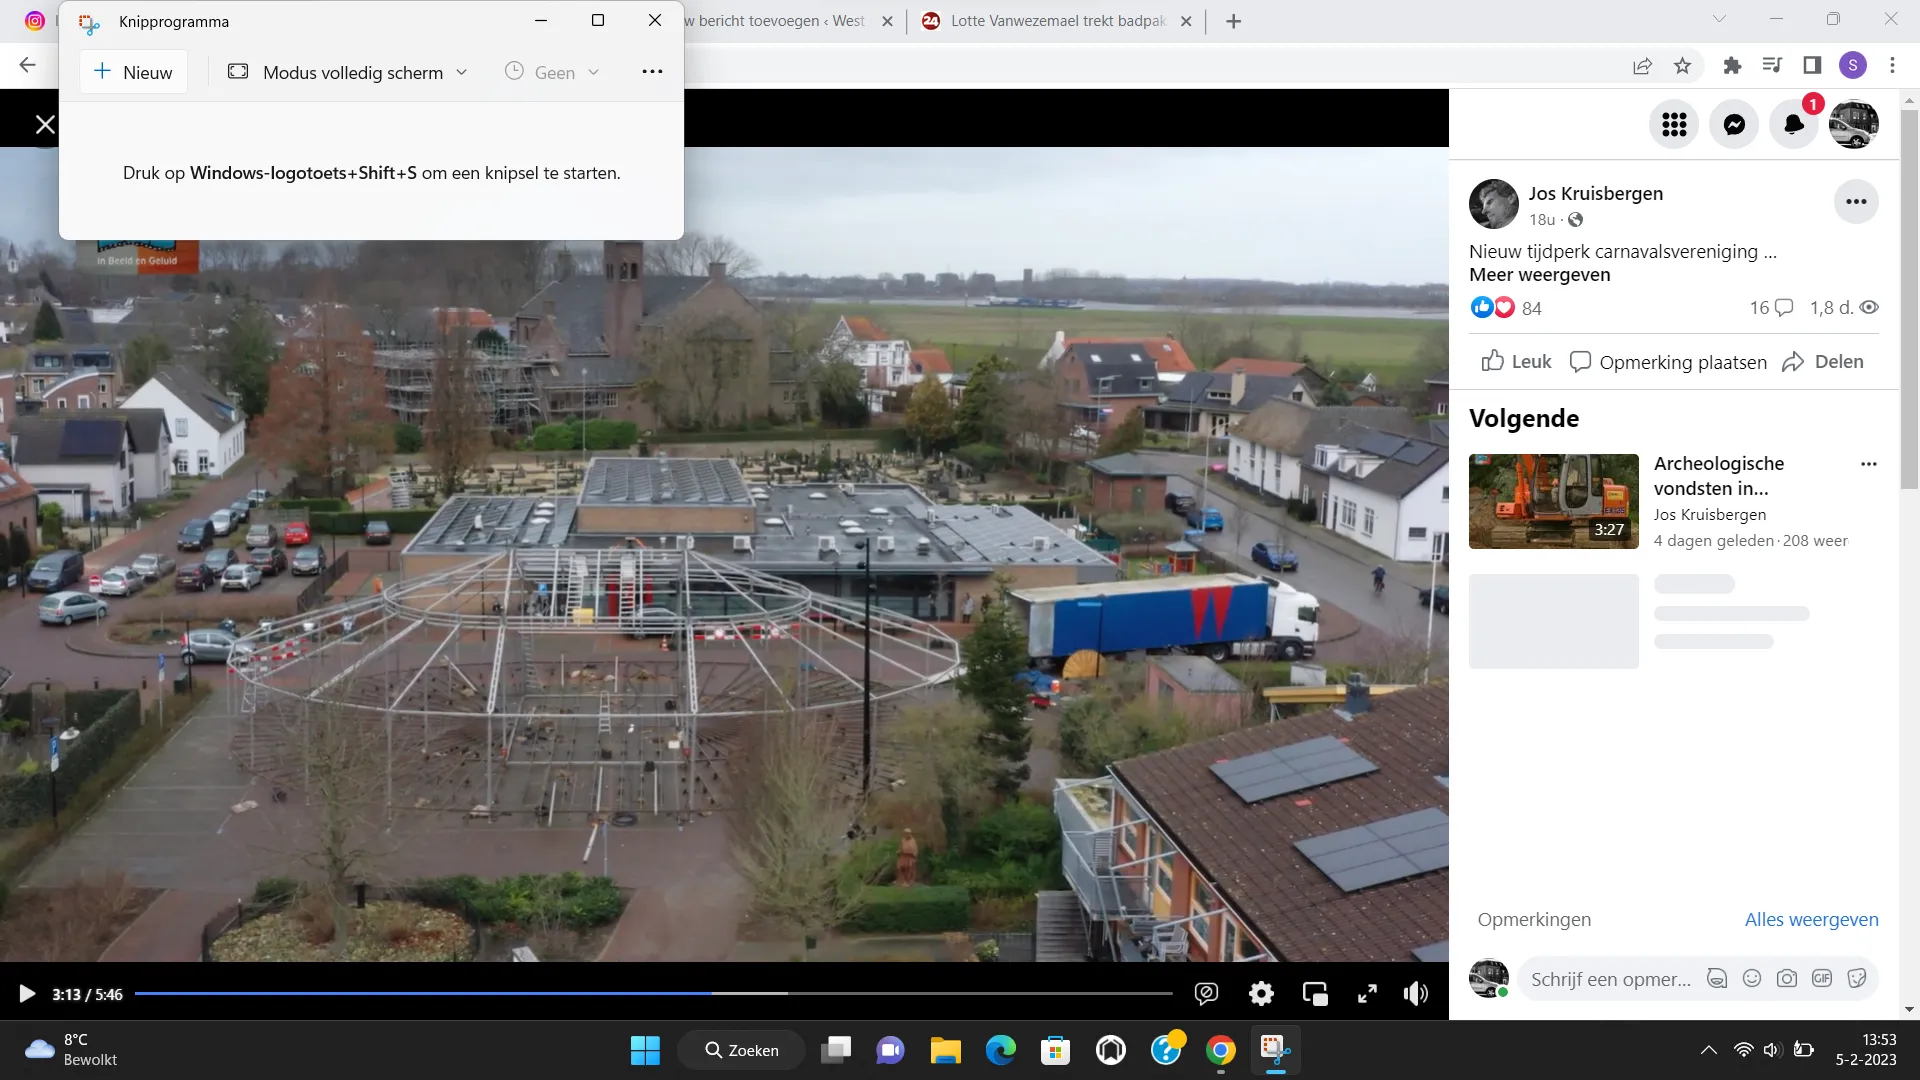Toggle fullscreen playback mode
The height and width of the screenshot is (1080, 1920).
pos(1367,993)
